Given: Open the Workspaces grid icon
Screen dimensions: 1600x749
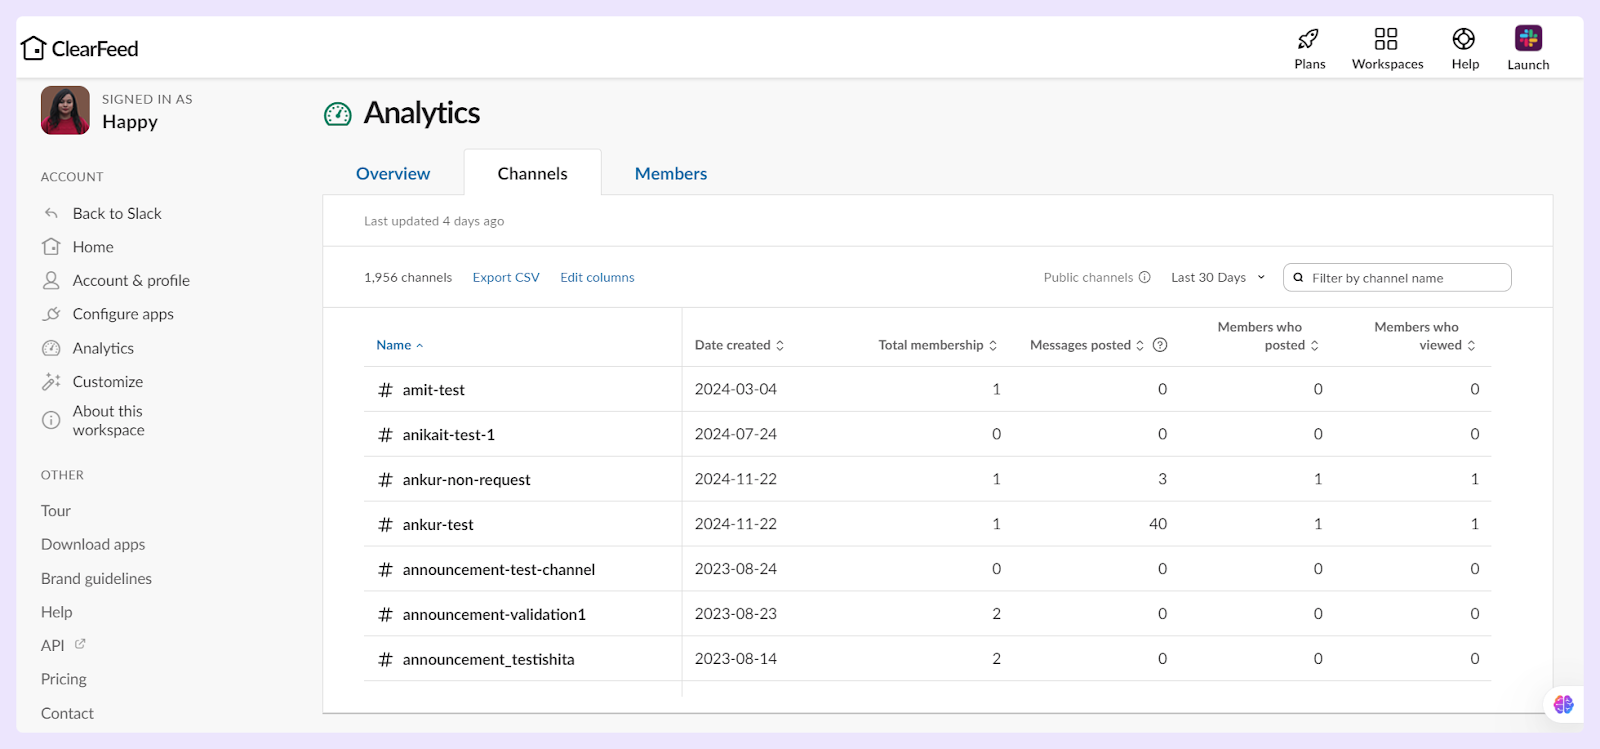Looking at the screenshot, I should (x=1386, y=39).
